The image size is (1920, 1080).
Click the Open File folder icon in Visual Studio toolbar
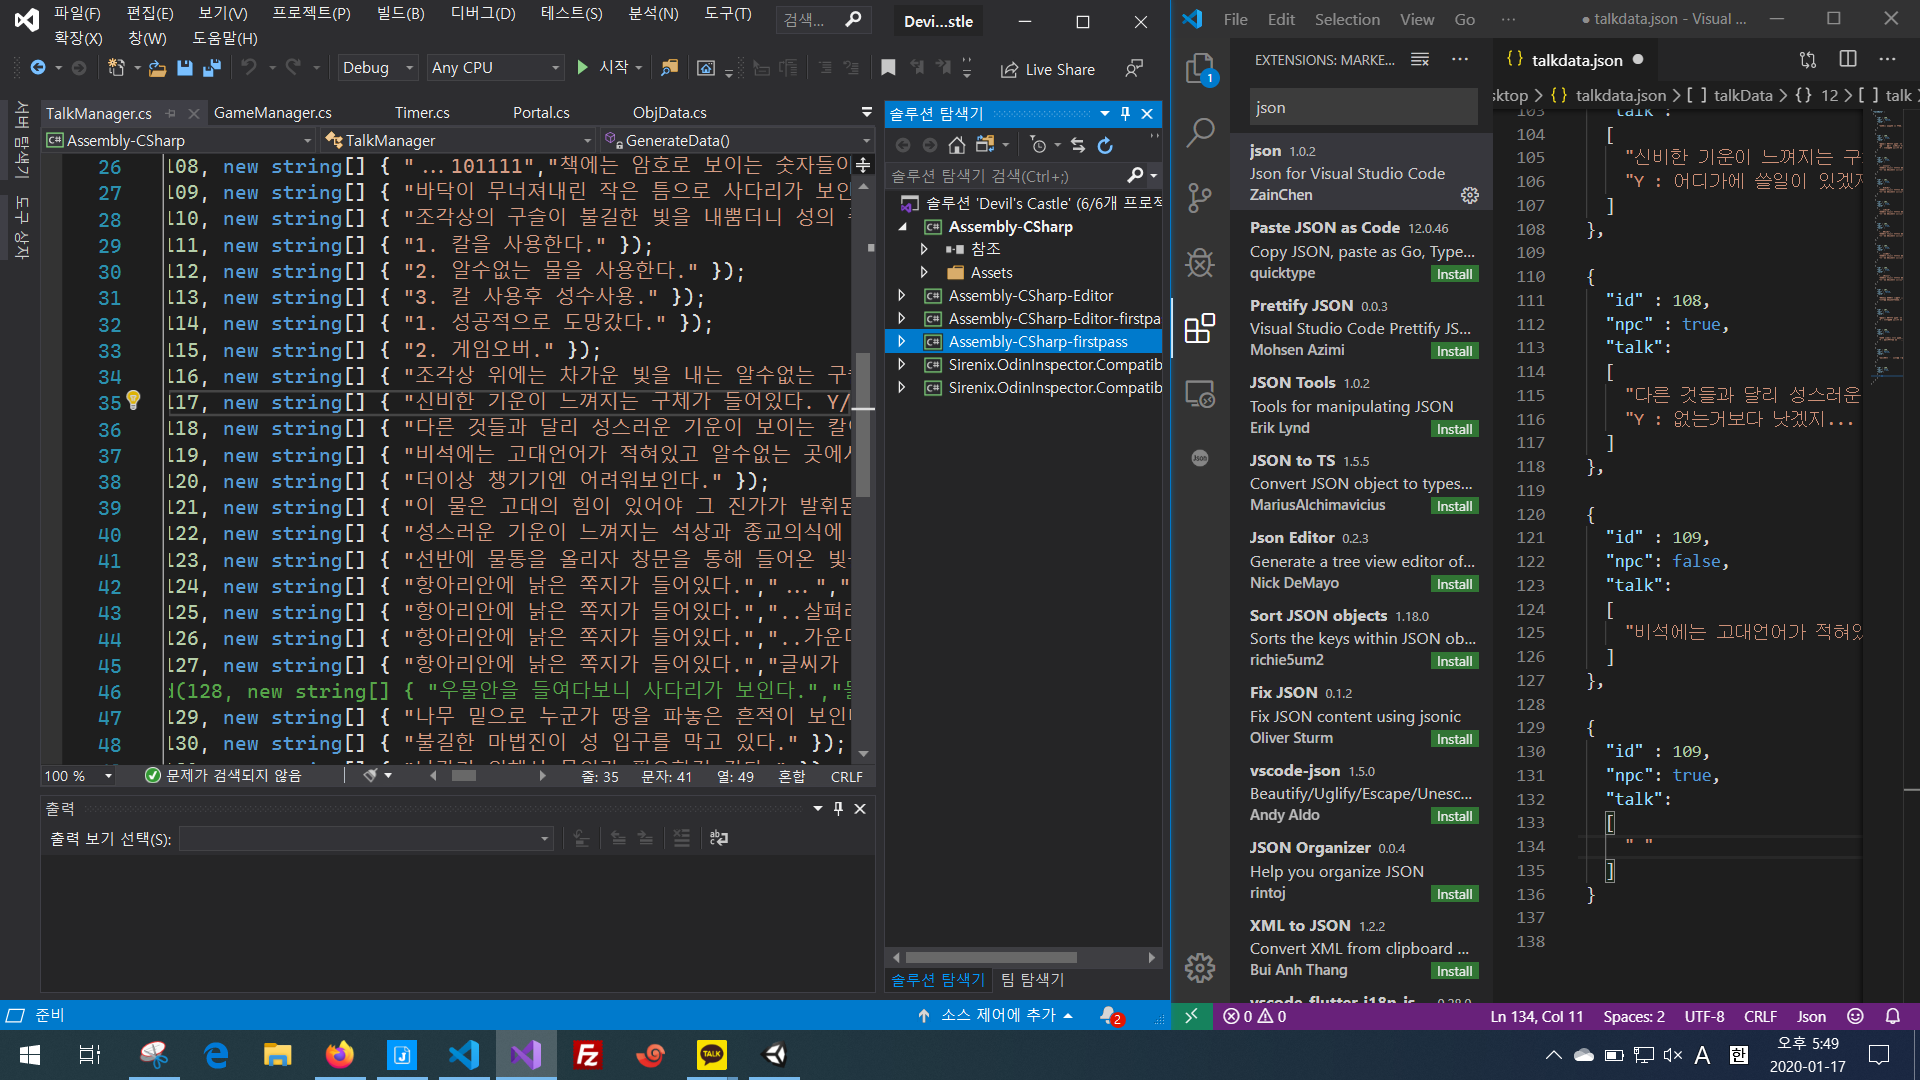point(157,68)
